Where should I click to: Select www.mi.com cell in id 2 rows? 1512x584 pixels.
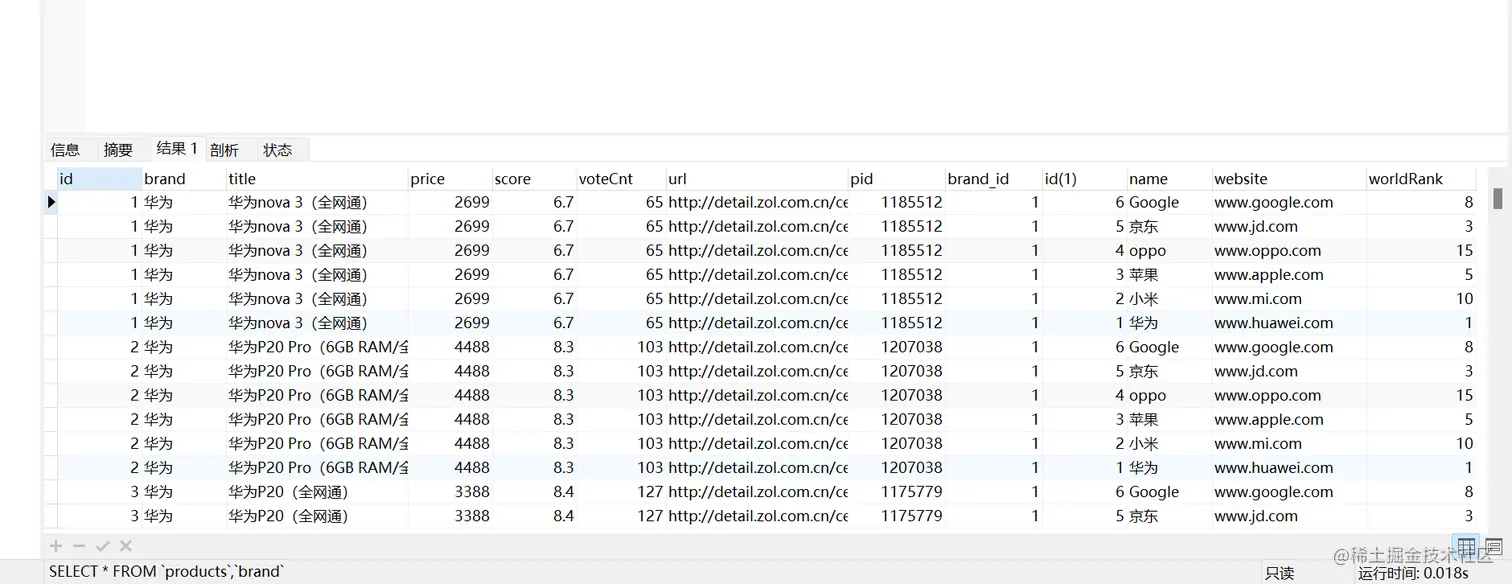click(x=1289, y=443)
